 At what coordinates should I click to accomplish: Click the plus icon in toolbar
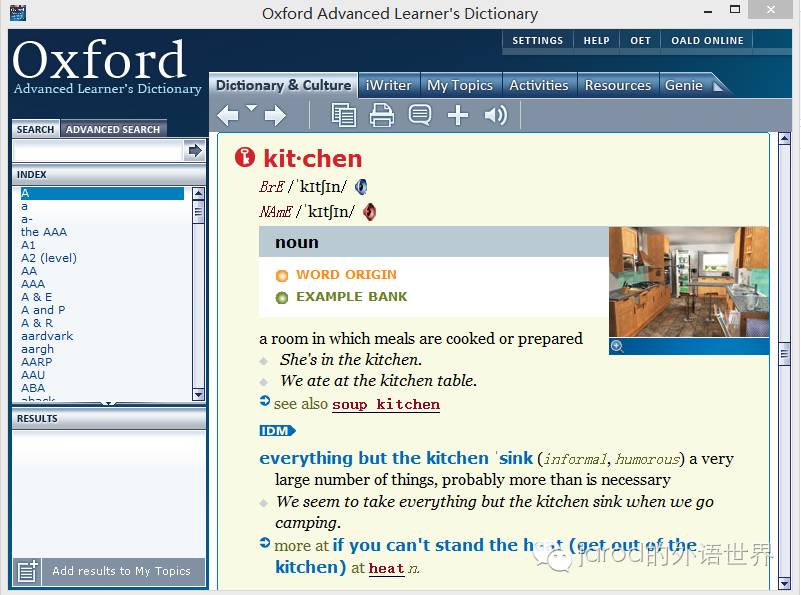[458, 115]
